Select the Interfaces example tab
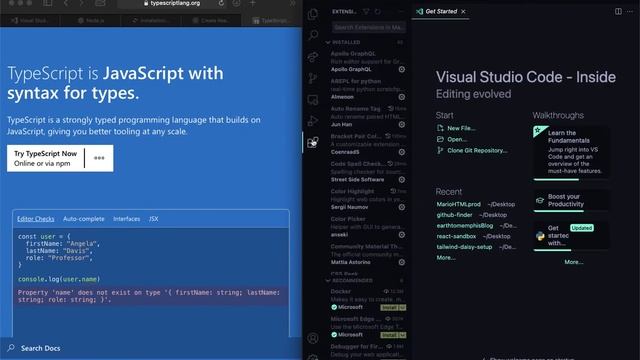This screenshot has height=360, width=640. tap(127, 219)
